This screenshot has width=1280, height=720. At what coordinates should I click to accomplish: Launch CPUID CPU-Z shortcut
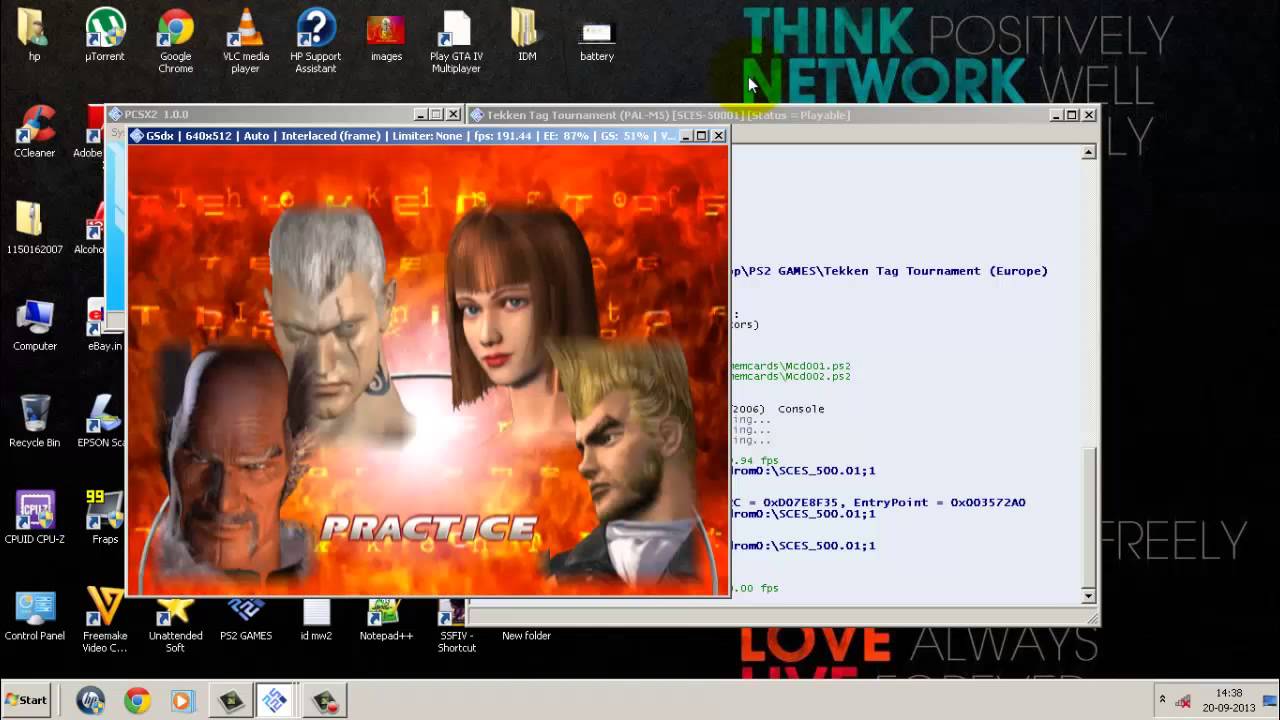tap(34, 518)
